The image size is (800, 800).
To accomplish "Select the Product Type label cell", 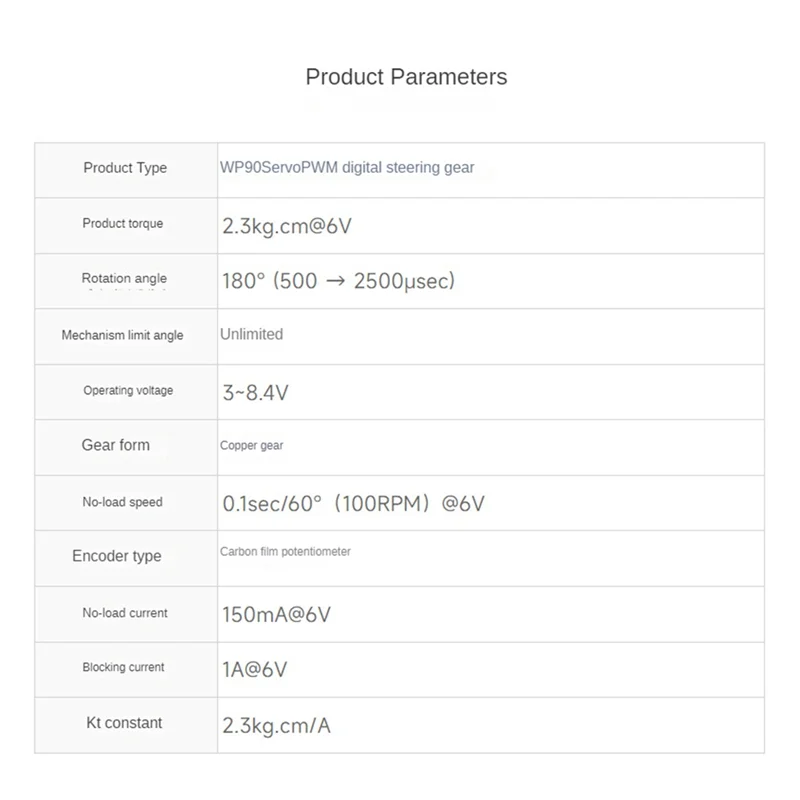I will click(x=125, y=168).
